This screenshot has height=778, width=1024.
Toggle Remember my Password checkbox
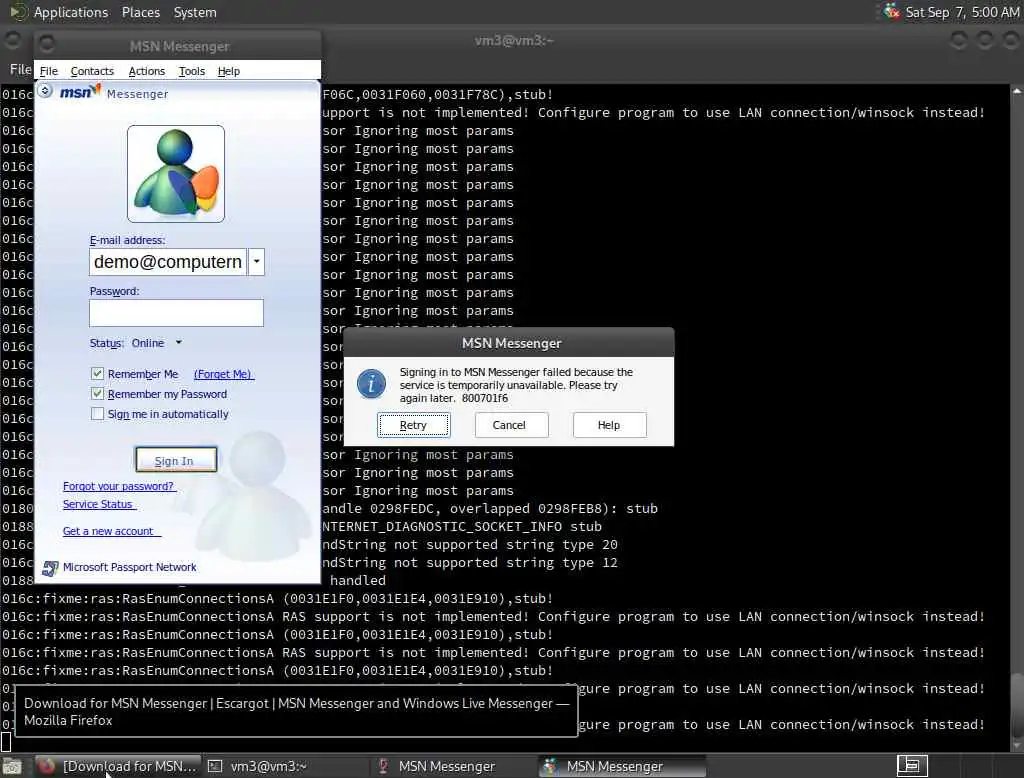(97, 394)
